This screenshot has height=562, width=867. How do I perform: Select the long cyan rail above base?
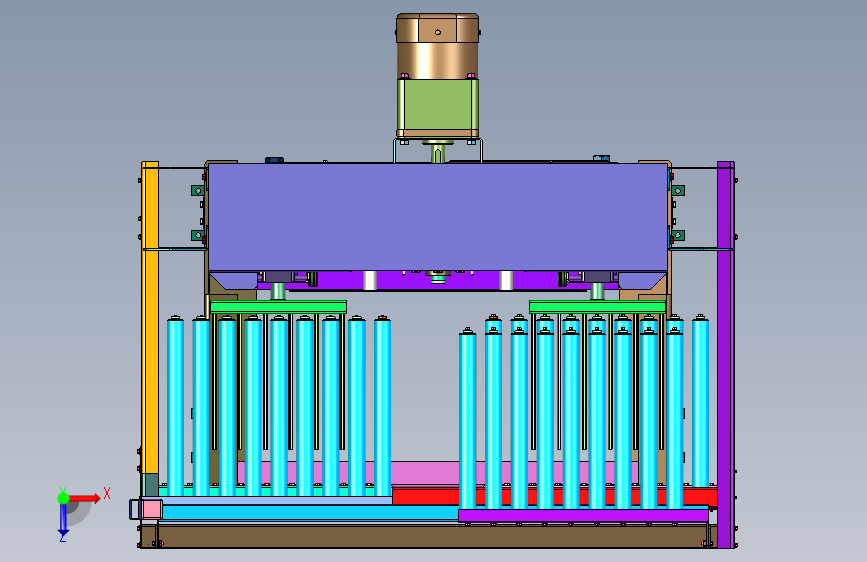310,512
